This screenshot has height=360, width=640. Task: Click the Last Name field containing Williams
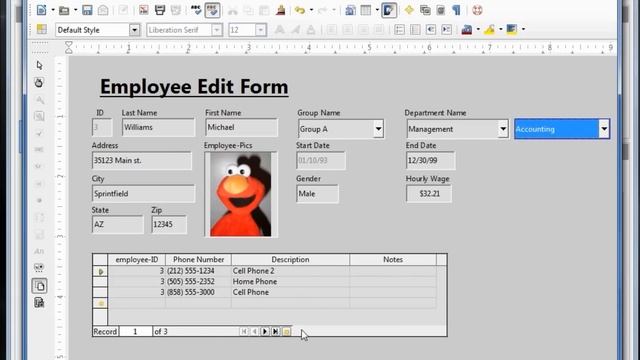click(x=158, y=127)
